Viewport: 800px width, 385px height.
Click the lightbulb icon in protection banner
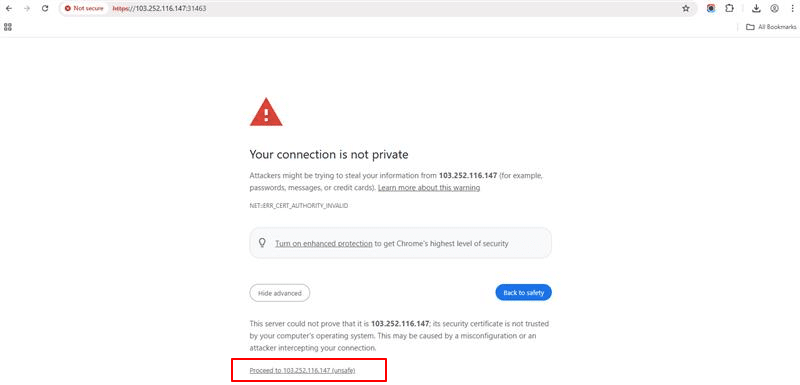(x=262, y=243)
